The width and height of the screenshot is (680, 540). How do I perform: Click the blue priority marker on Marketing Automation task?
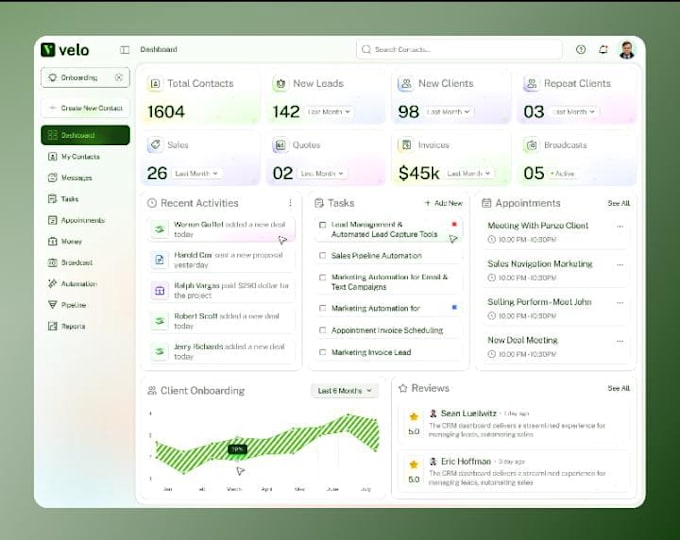(454, 307)
